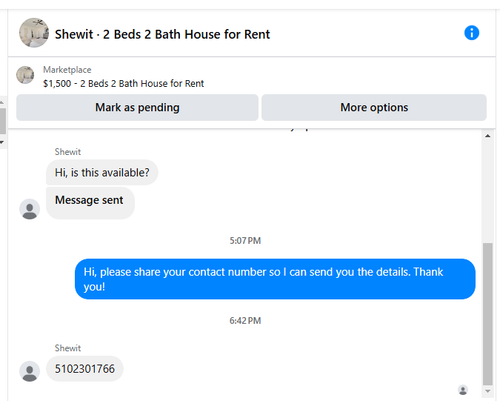Screen dimensions: 500x401
Task: Click the chat vertical scrollbar thumb
Action: [x=488, y=314]
